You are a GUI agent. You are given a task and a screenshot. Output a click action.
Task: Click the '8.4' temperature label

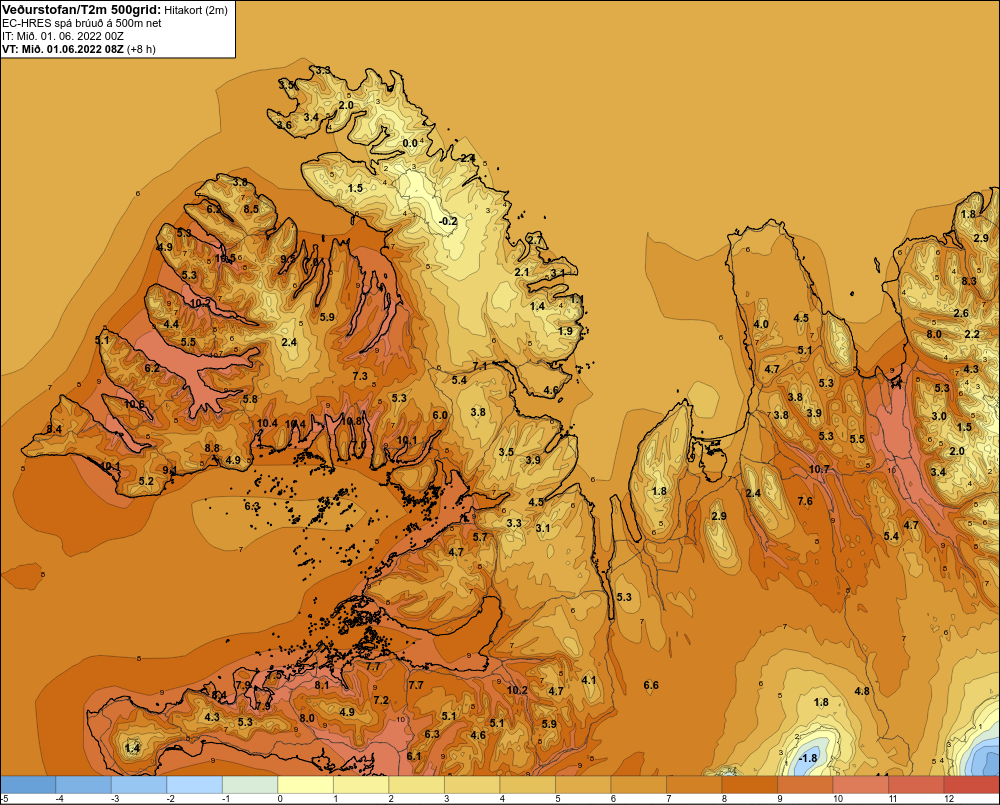pyautogui.click(x=54, y=429)
